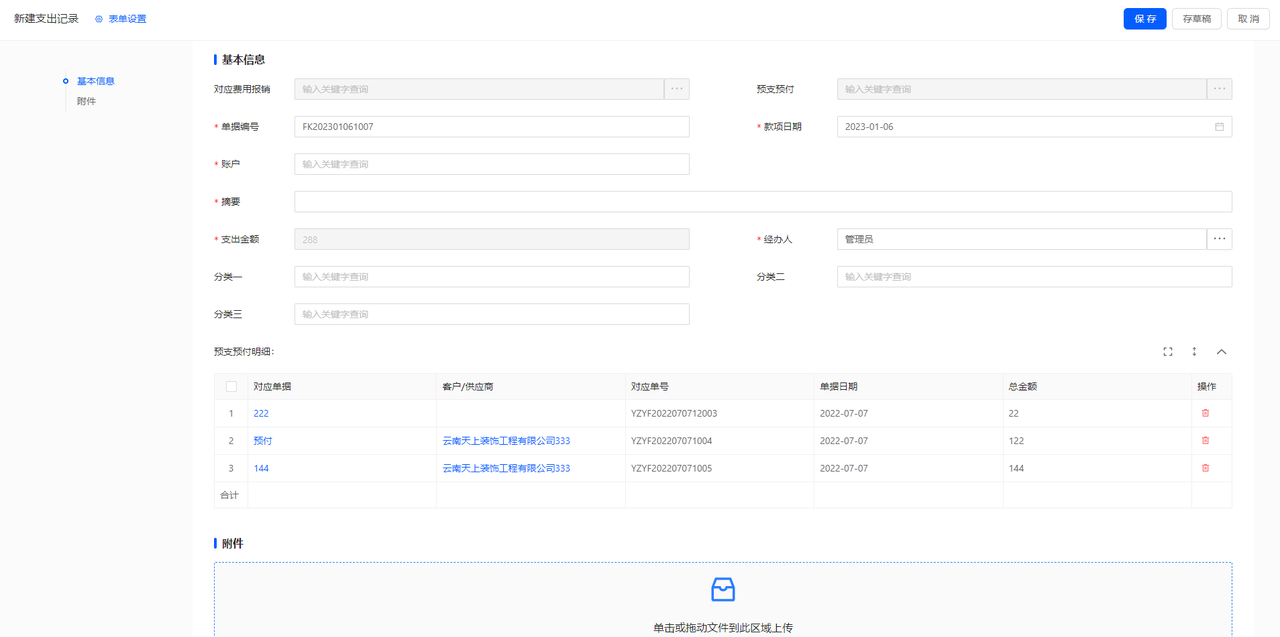
Task: Edit the 单据编号 field
Action: 492,127
